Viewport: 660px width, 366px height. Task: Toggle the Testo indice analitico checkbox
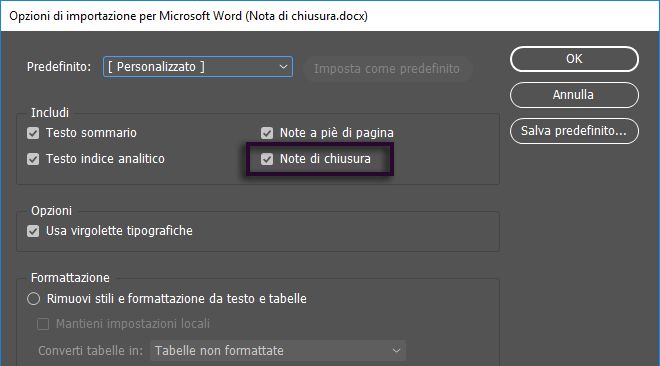tap(33, 159)
